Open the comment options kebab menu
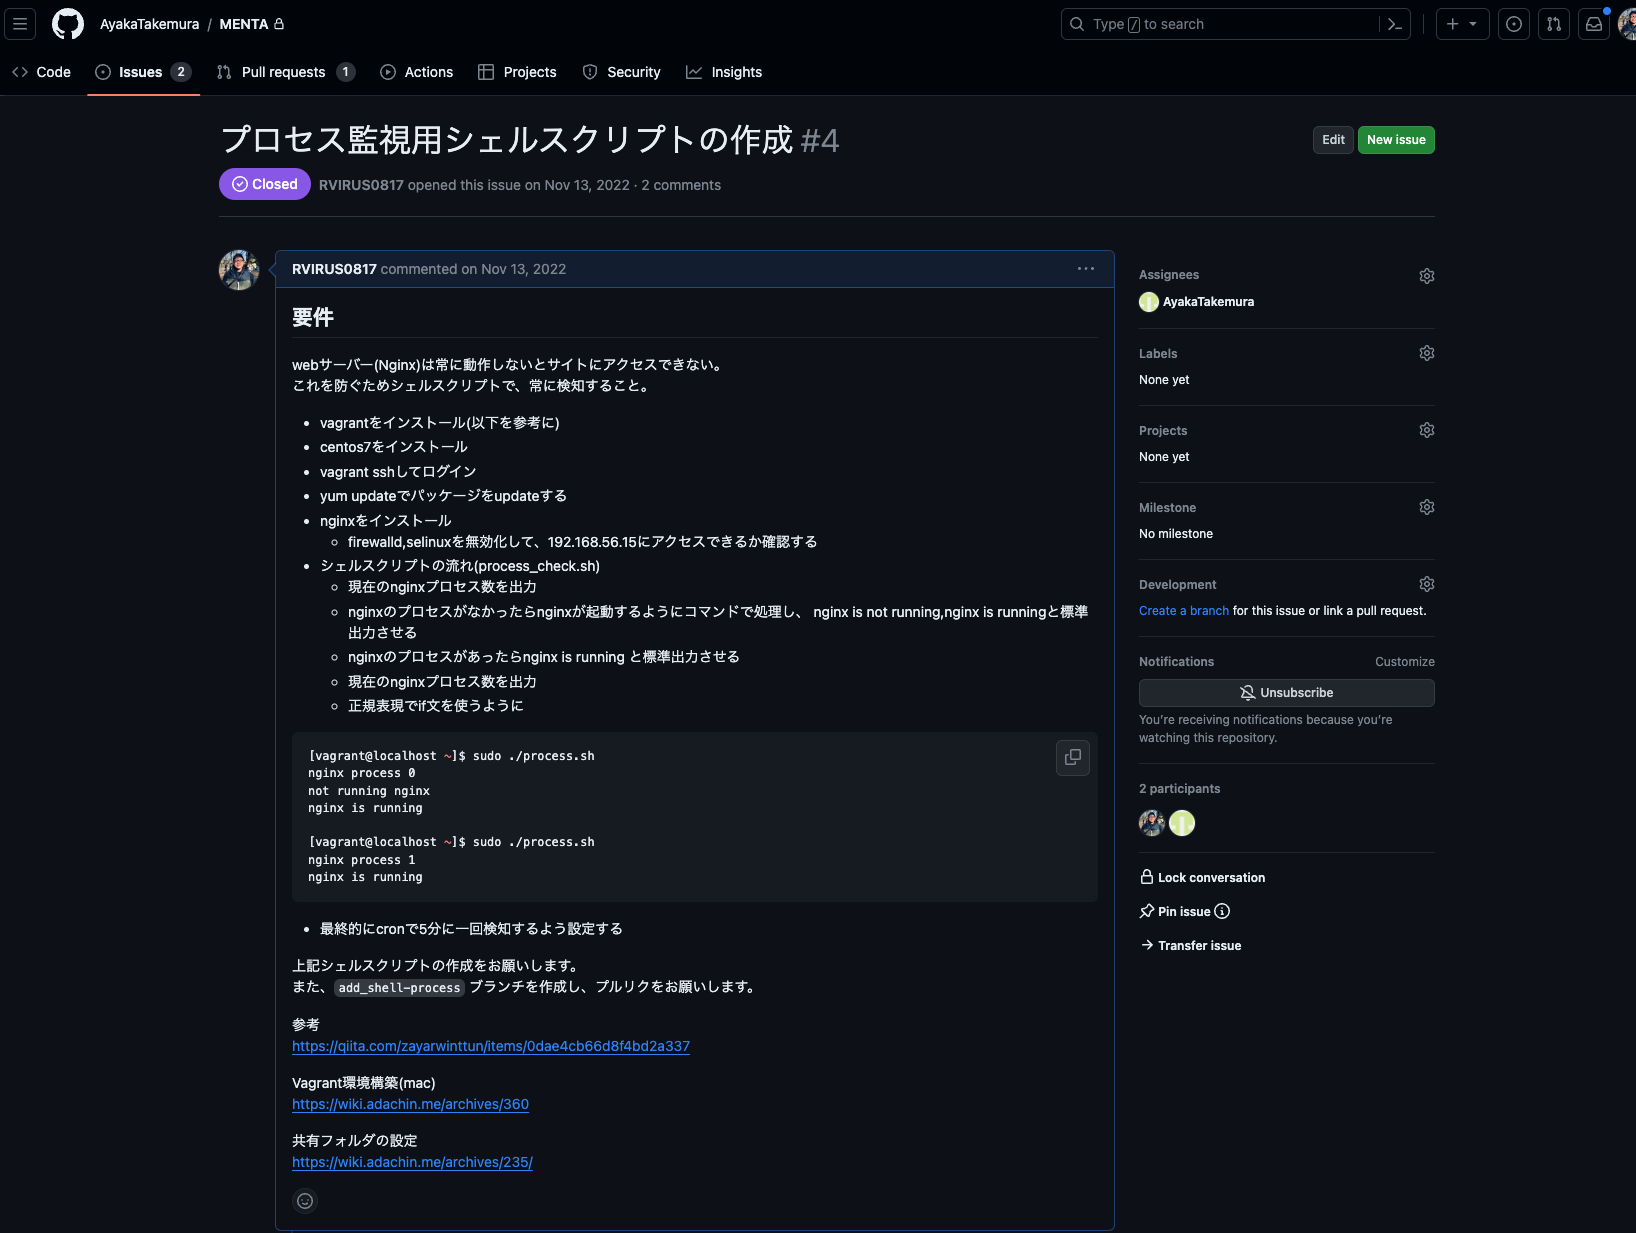 [1085, 268]
